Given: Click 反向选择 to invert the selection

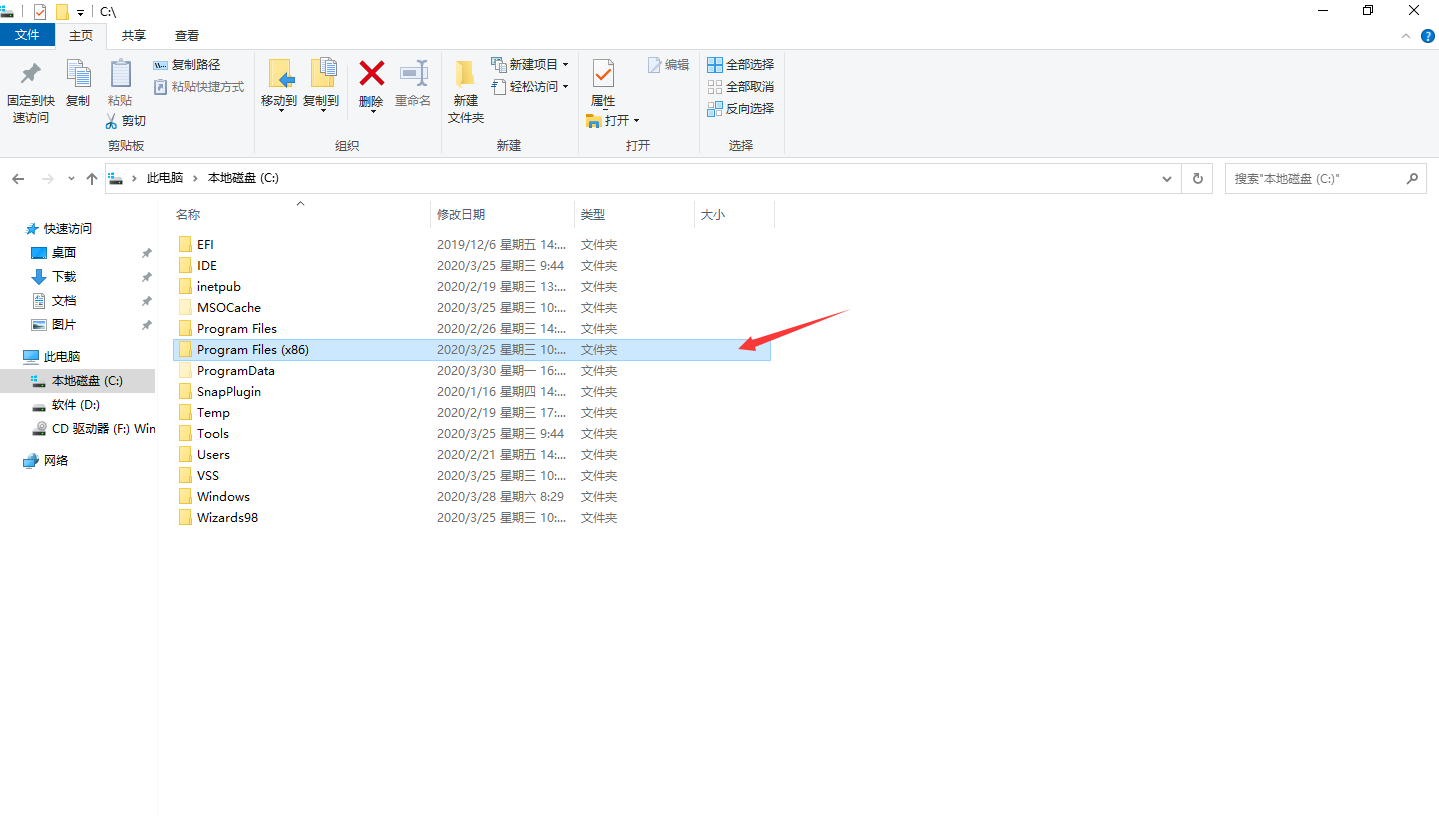Looking at the screenshot, I should [x=740, y=108].
